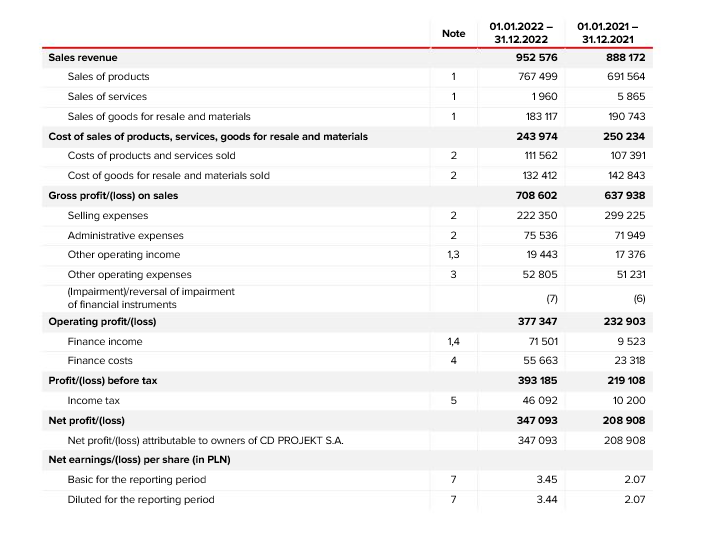
Task: Click the "Sales revenue" row label
Action: (83, 58)
